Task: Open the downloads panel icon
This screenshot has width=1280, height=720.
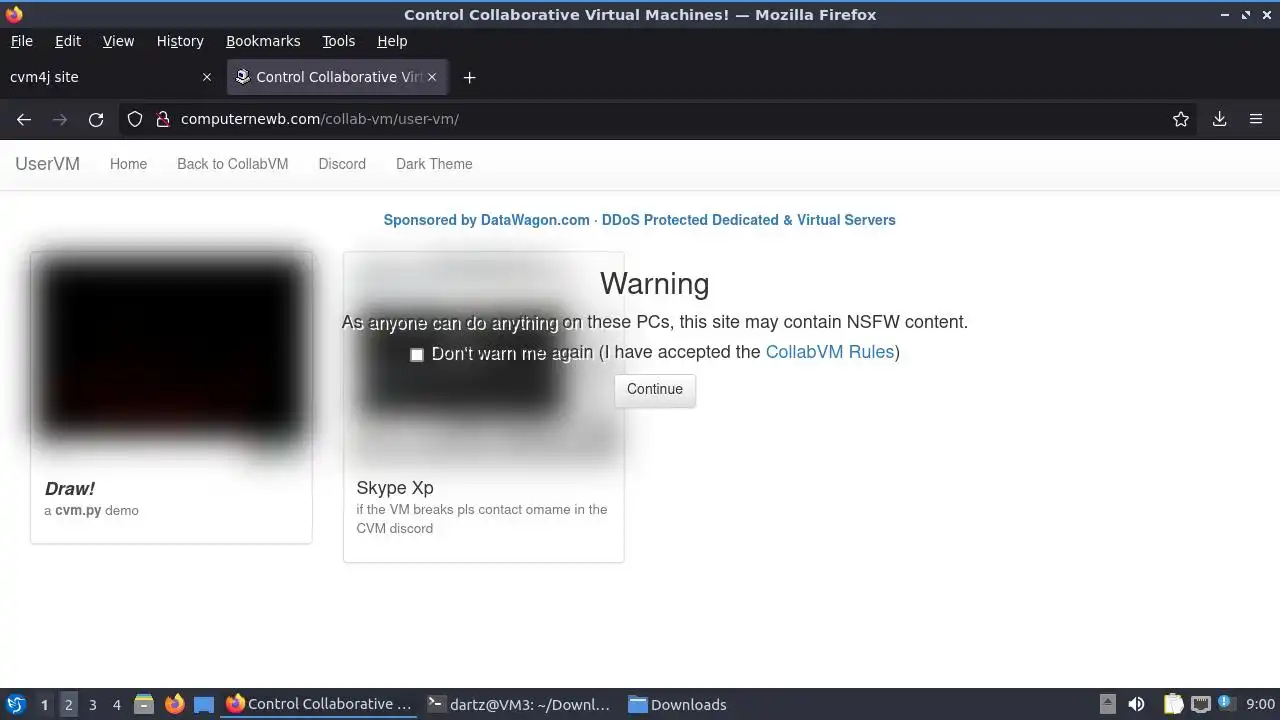Action: click(x=1219, y=119)
